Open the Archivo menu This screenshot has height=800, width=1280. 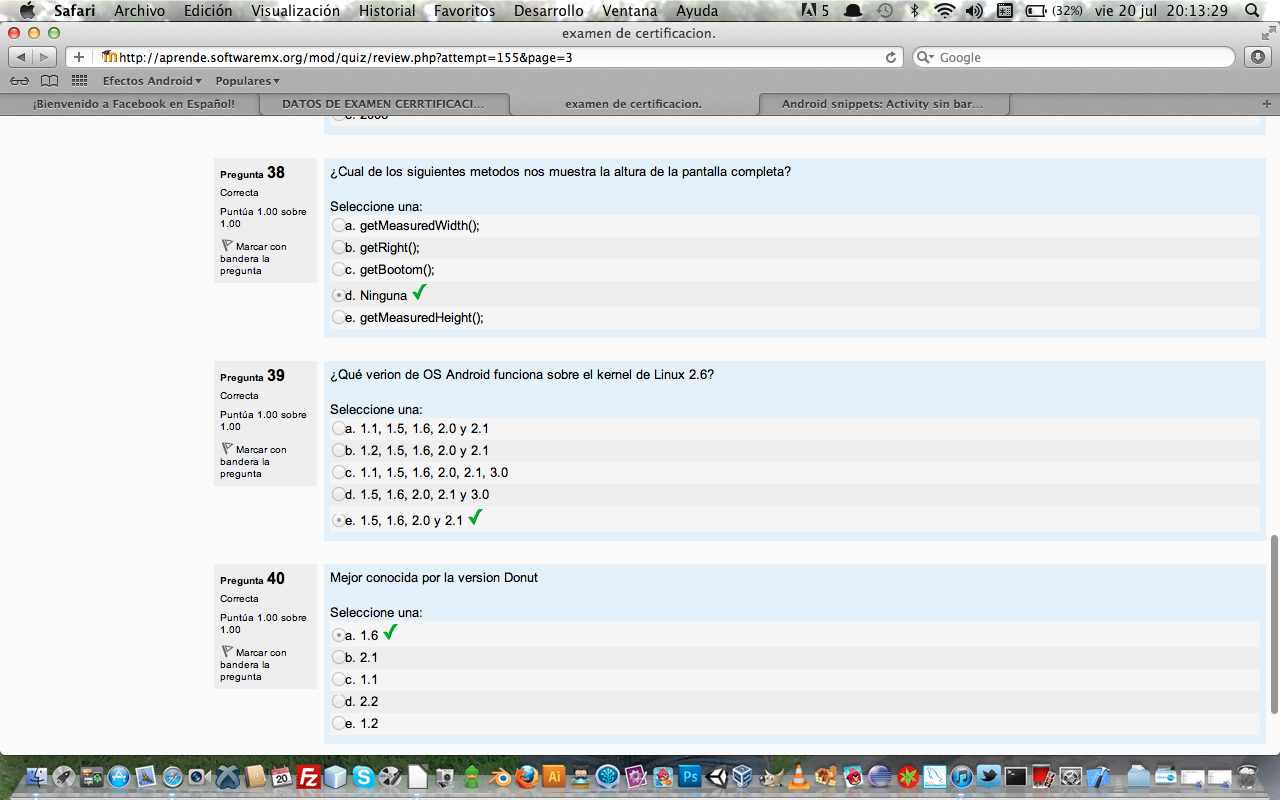(139, 11)
